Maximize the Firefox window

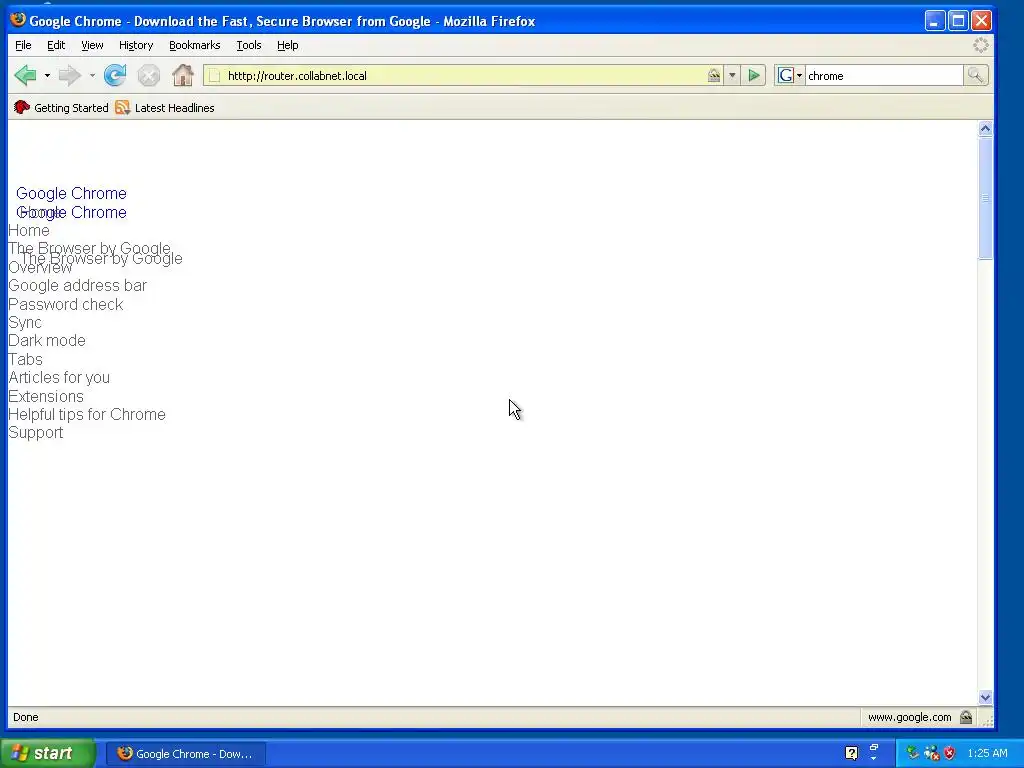(958, 21)
